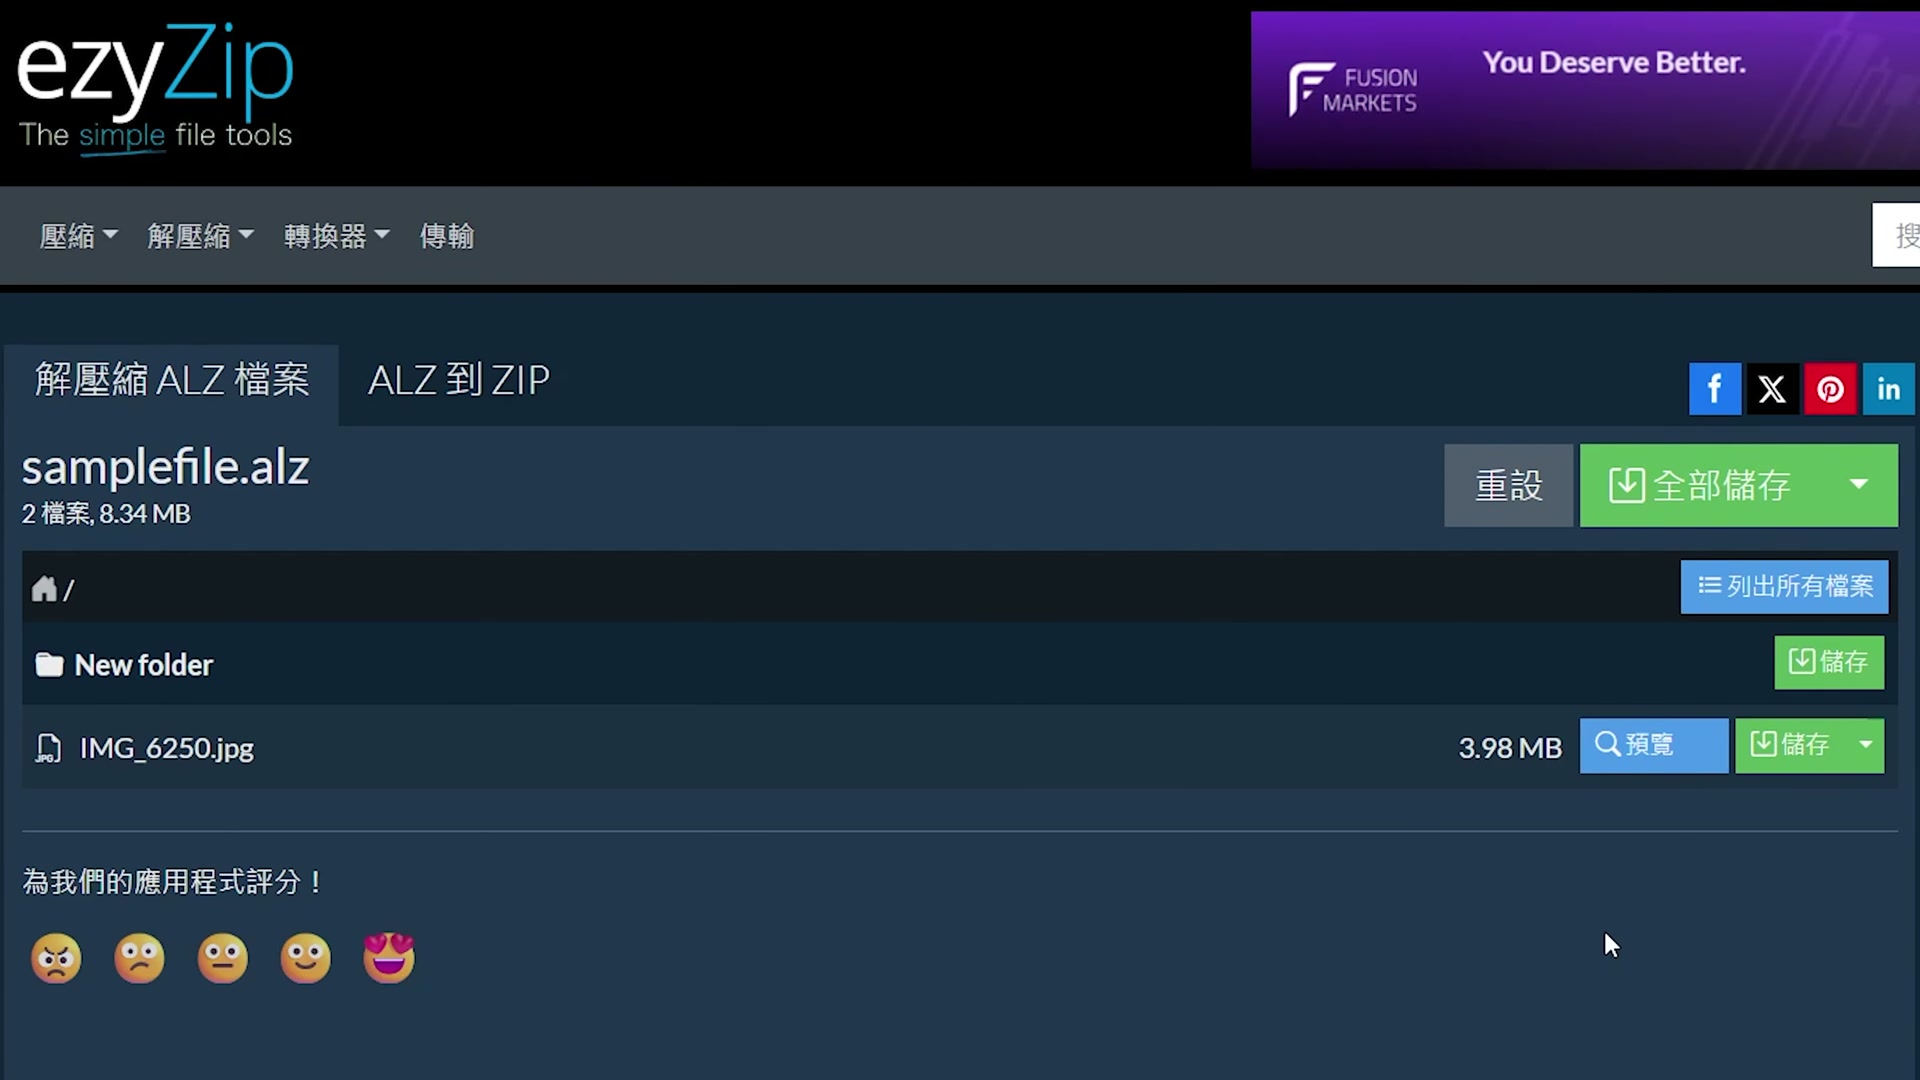Expand the 全部儲存 dropdown arrow
This screenshot has width=1920, height=1080.
click(1859, 485)
